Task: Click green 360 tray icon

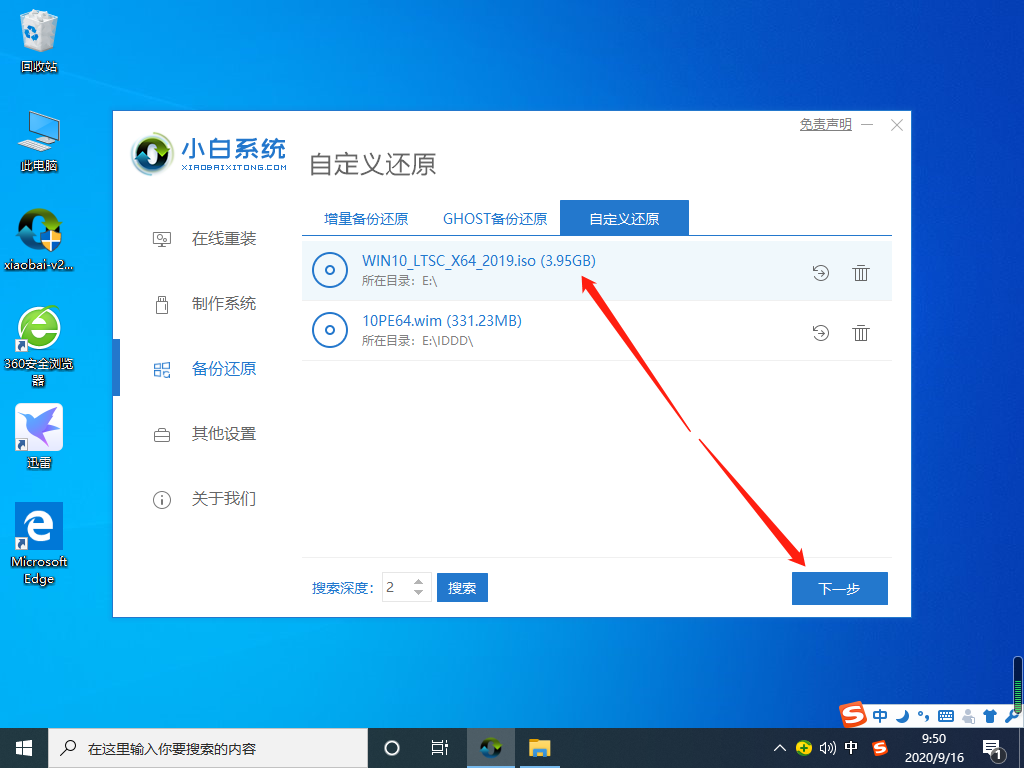Action: [804, 748]
